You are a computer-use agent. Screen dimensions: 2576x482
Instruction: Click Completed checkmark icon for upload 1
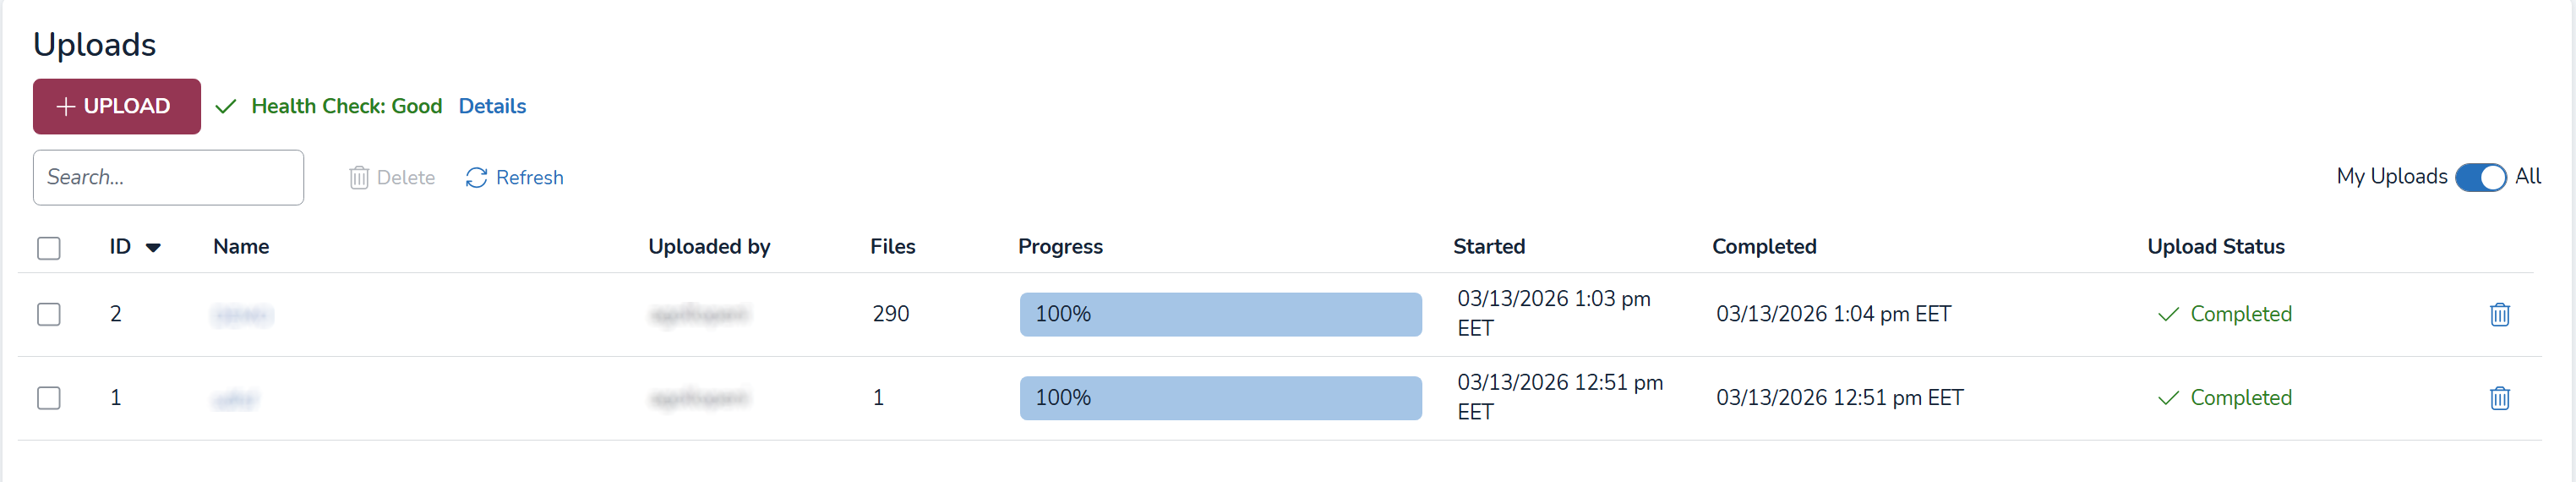pyautogui.click(x=2168, y=398)
